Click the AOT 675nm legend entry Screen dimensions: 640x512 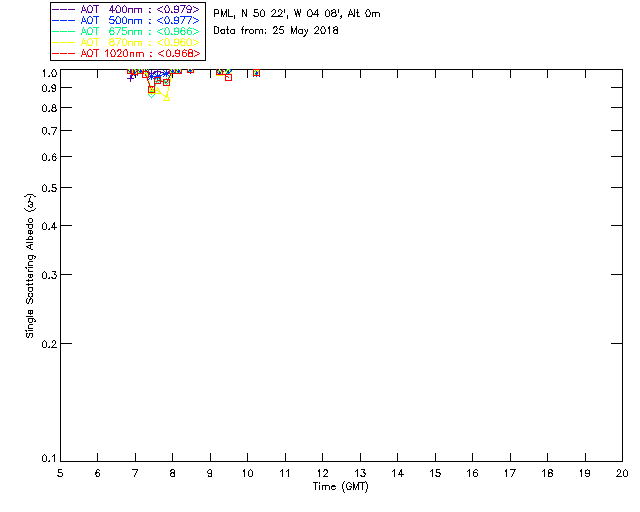(127, 31)
